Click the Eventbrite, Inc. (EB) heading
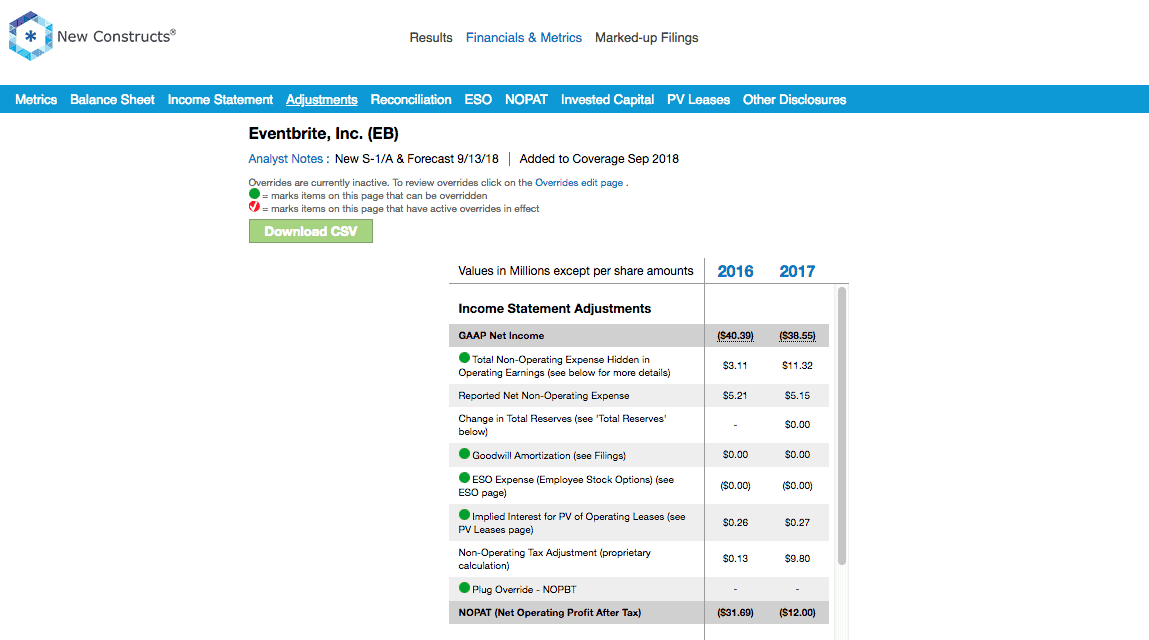Viewport: 1149px width, 640px height. [323, 133]
